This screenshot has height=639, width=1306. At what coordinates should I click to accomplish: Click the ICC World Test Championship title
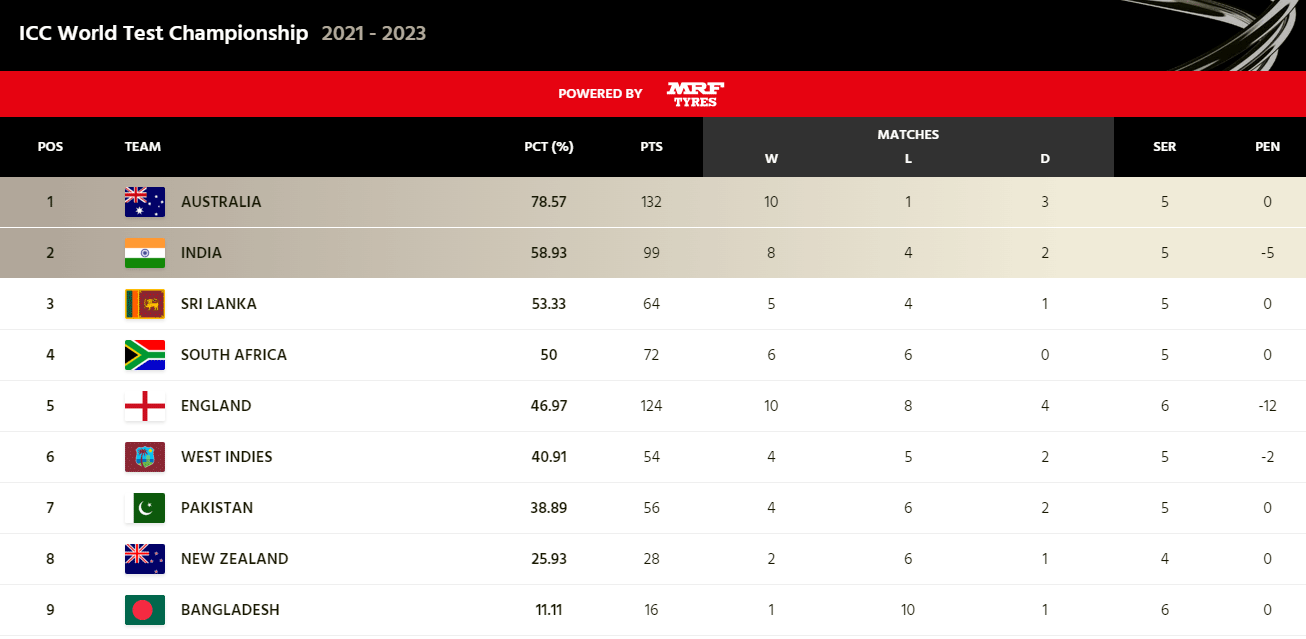coord(164,33)
